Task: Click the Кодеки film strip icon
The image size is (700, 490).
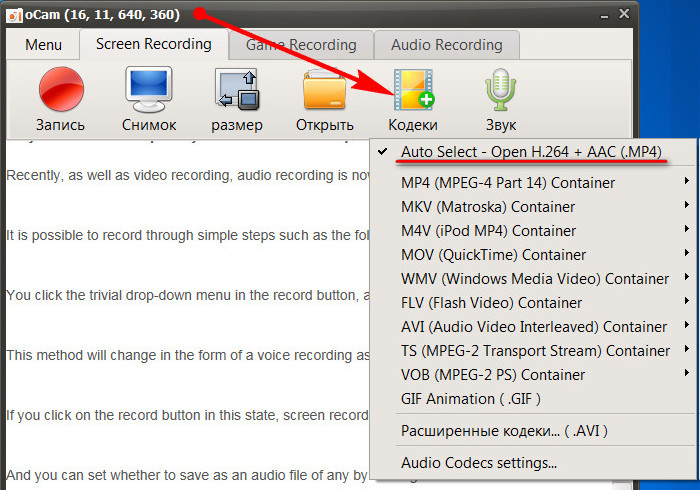Action: (x=414, y=89)
